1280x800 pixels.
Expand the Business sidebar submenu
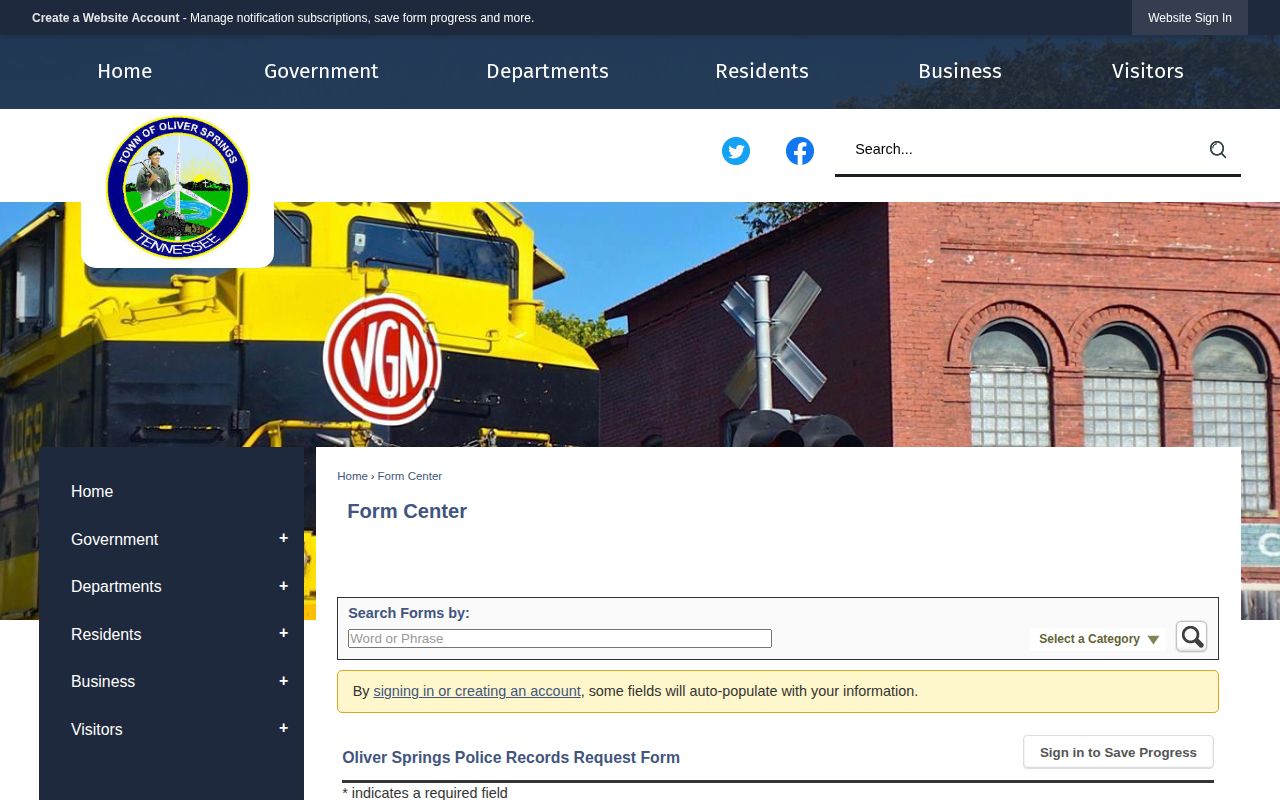click(283, 681)
